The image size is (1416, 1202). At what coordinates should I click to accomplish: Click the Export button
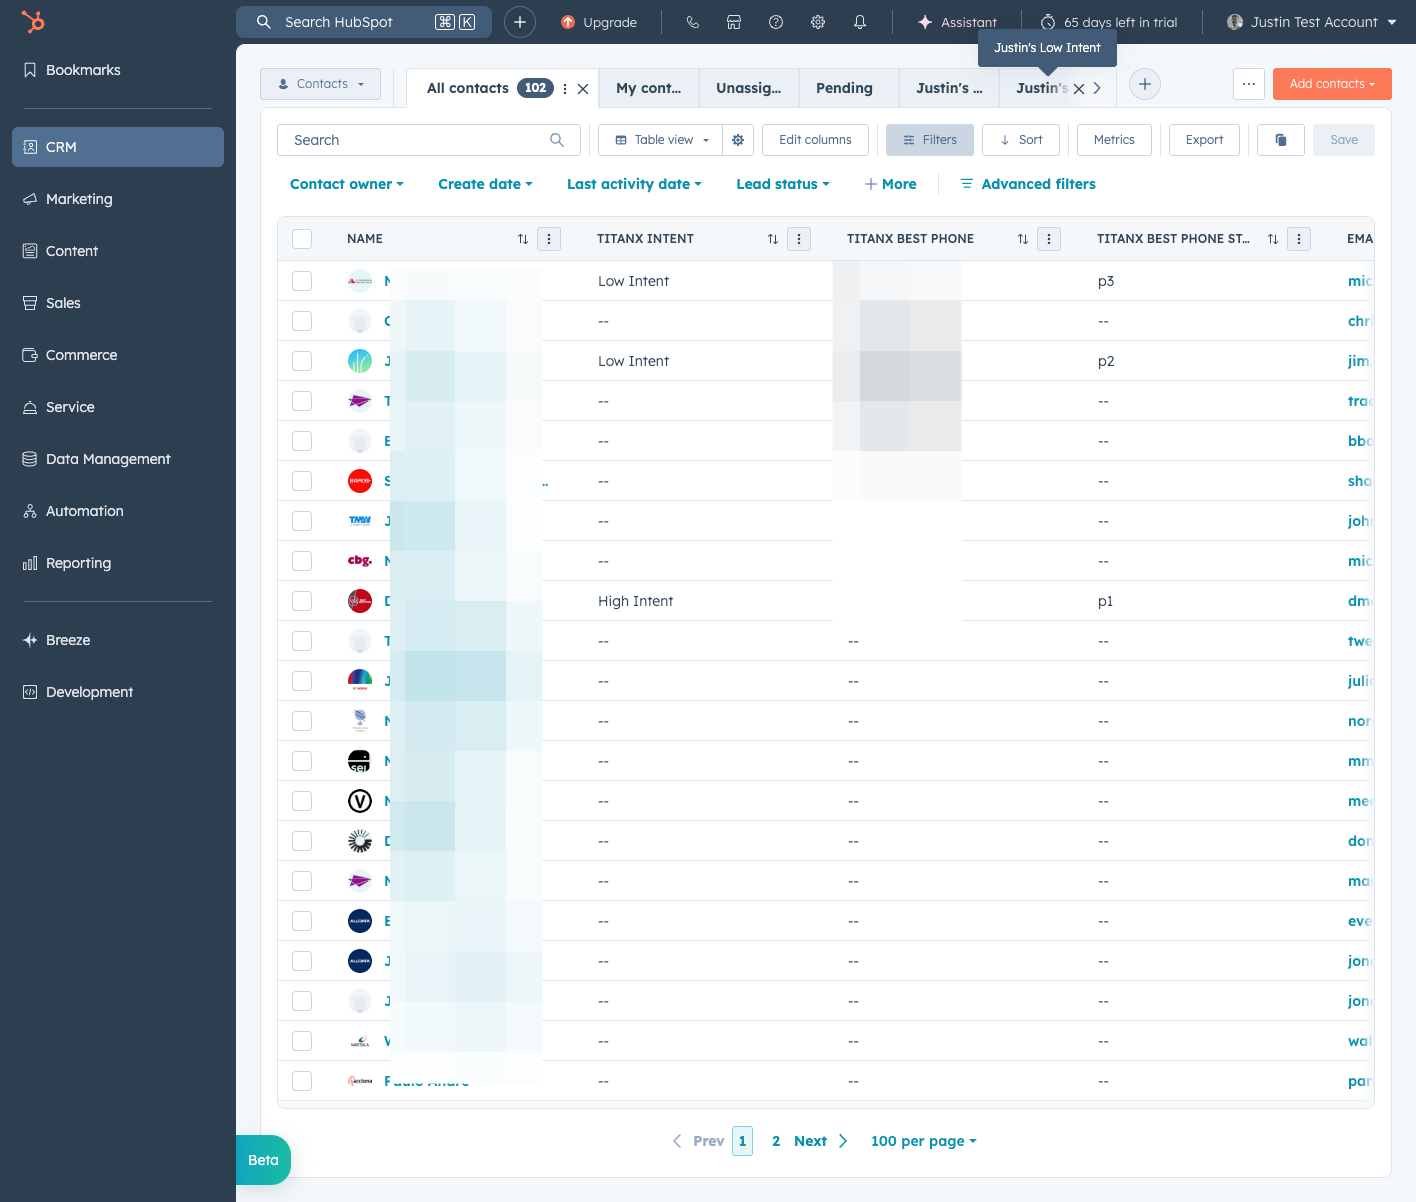point(1204,140)
